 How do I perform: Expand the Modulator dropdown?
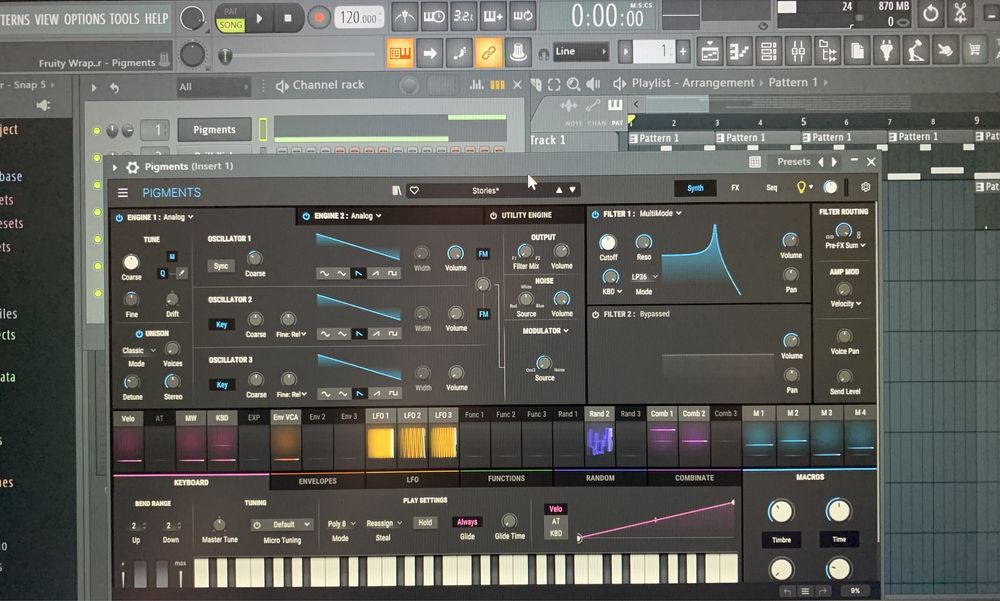click(545, 330)
